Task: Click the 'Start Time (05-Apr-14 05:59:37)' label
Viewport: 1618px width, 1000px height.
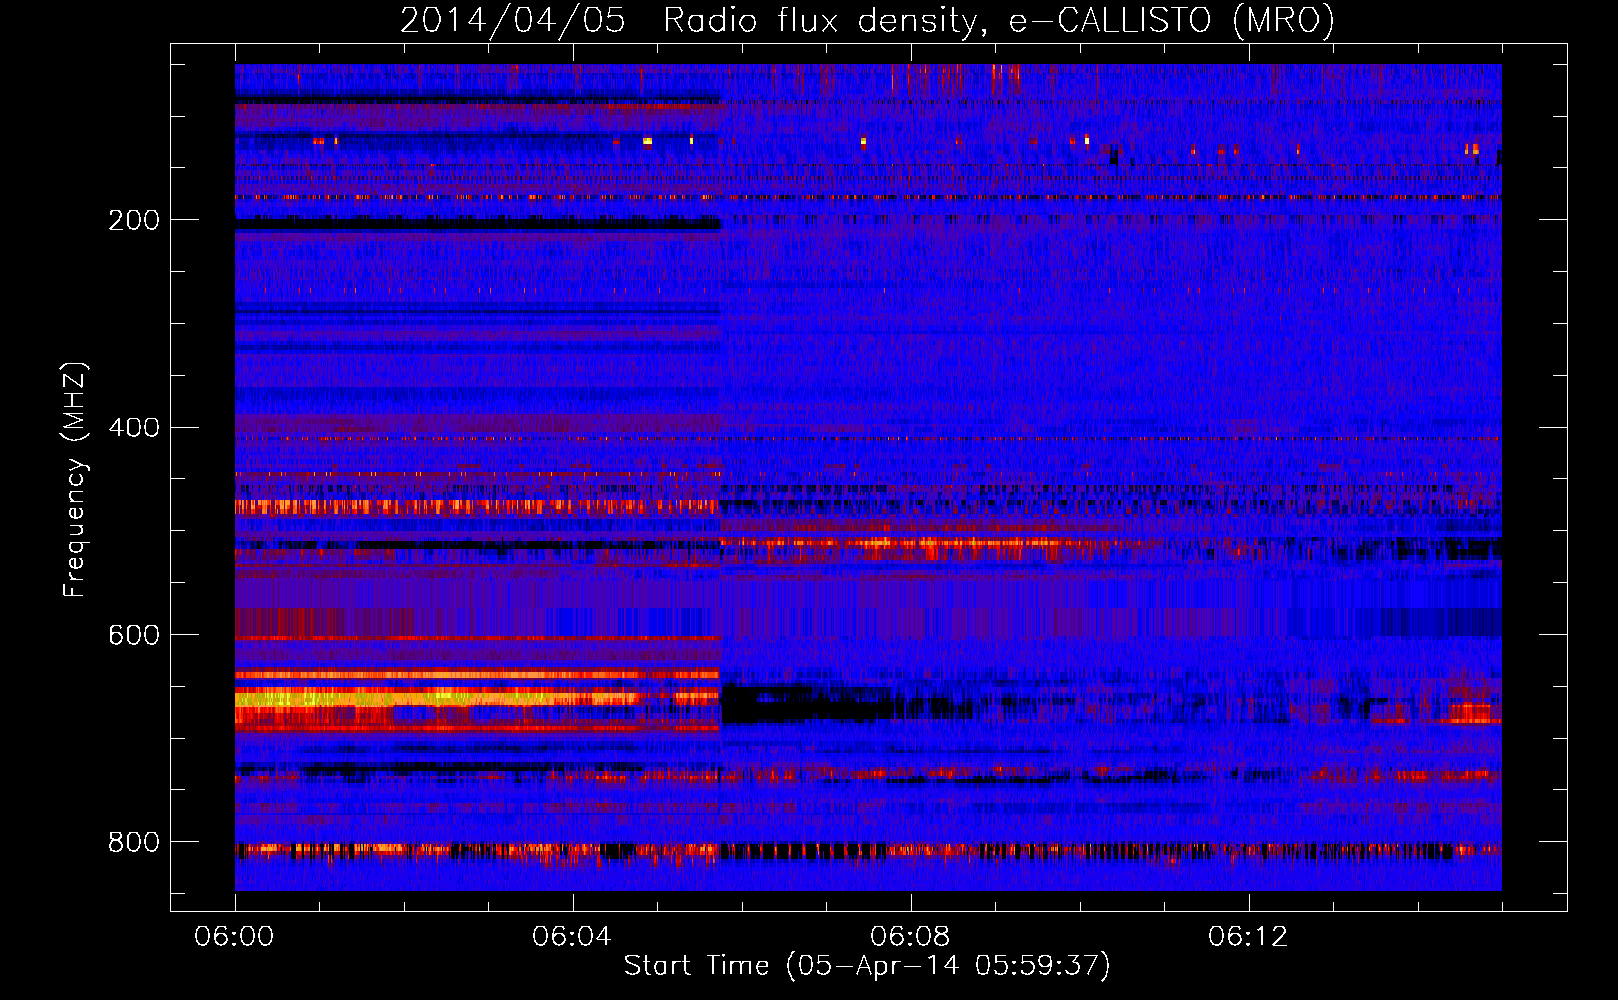Action: pyautogui.click(x=867, y=966)
